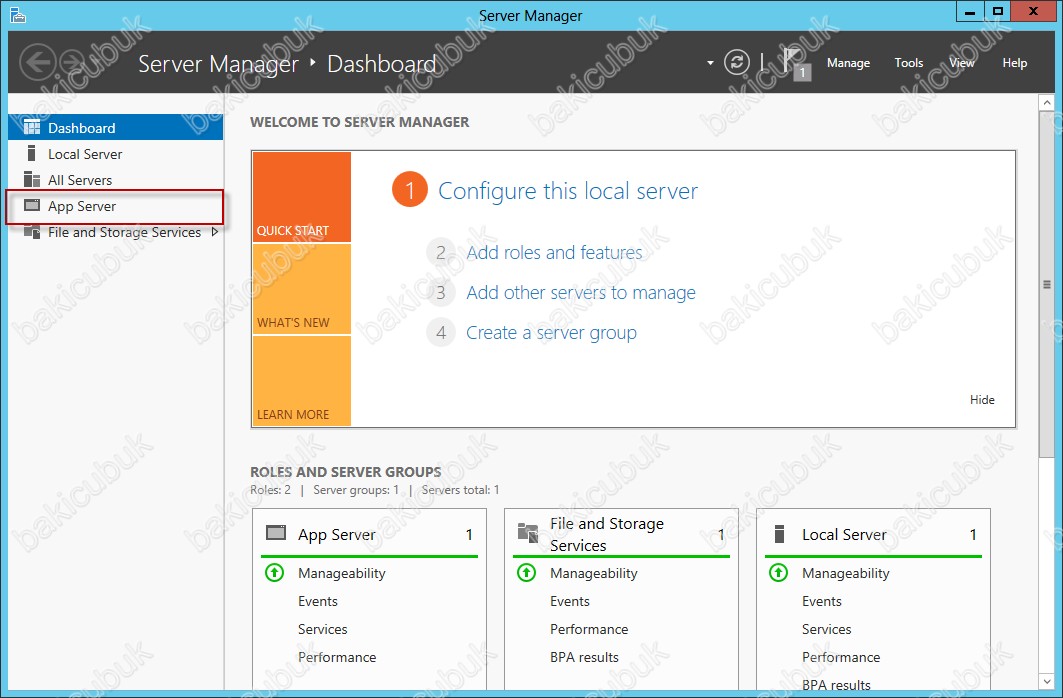Screen dimensions: 1063x698
Task: Click Add roles and features link
Action: (x=554, y=253)
